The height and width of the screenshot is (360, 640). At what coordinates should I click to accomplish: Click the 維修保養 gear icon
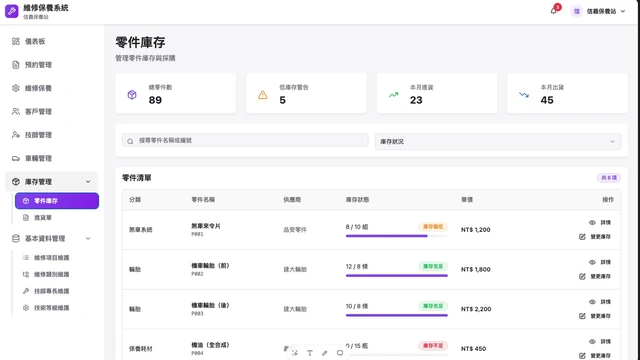(x=16, y=88)
